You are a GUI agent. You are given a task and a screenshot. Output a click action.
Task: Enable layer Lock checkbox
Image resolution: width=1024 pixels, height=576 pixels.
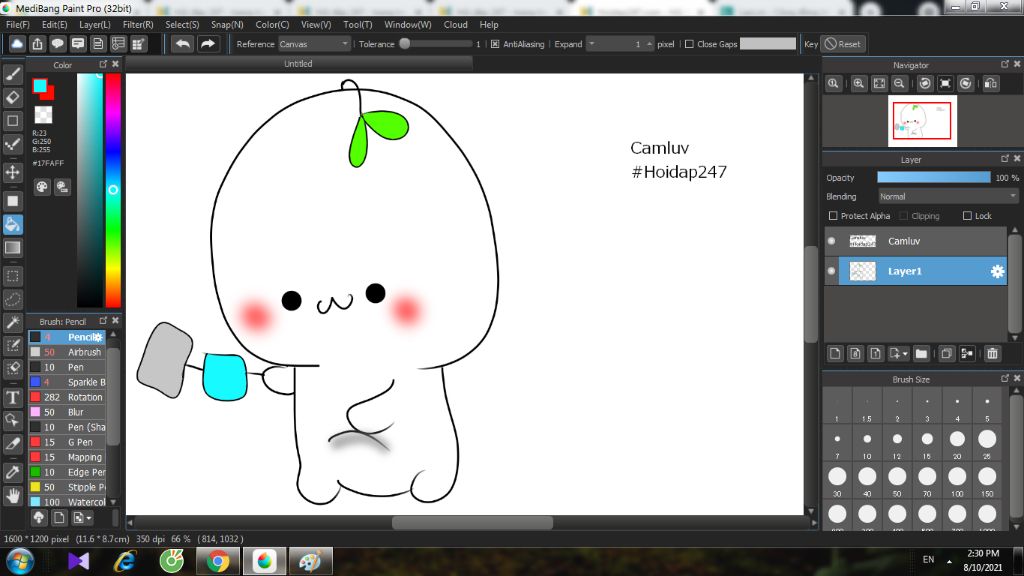coord(967,216)
